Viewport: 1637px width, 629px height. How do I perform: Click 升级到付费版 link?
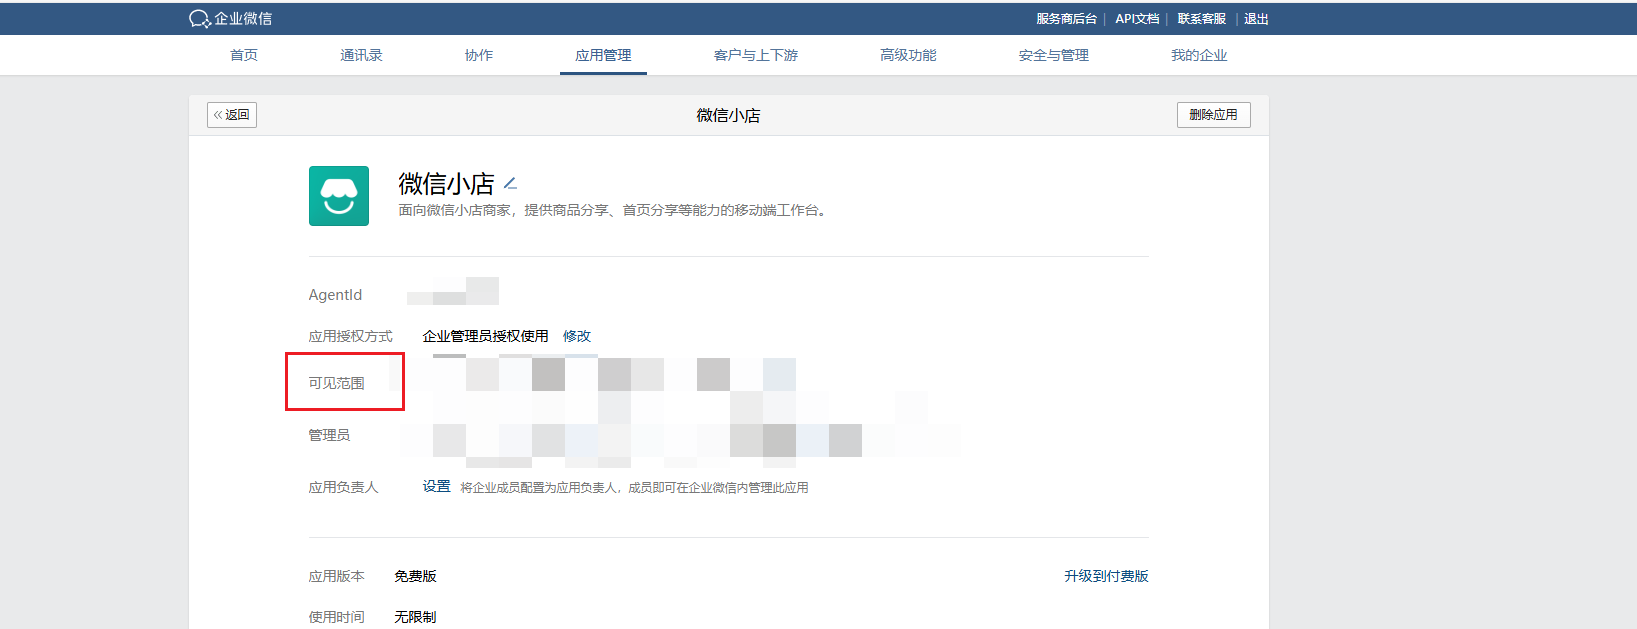(x=1106, y=576)
